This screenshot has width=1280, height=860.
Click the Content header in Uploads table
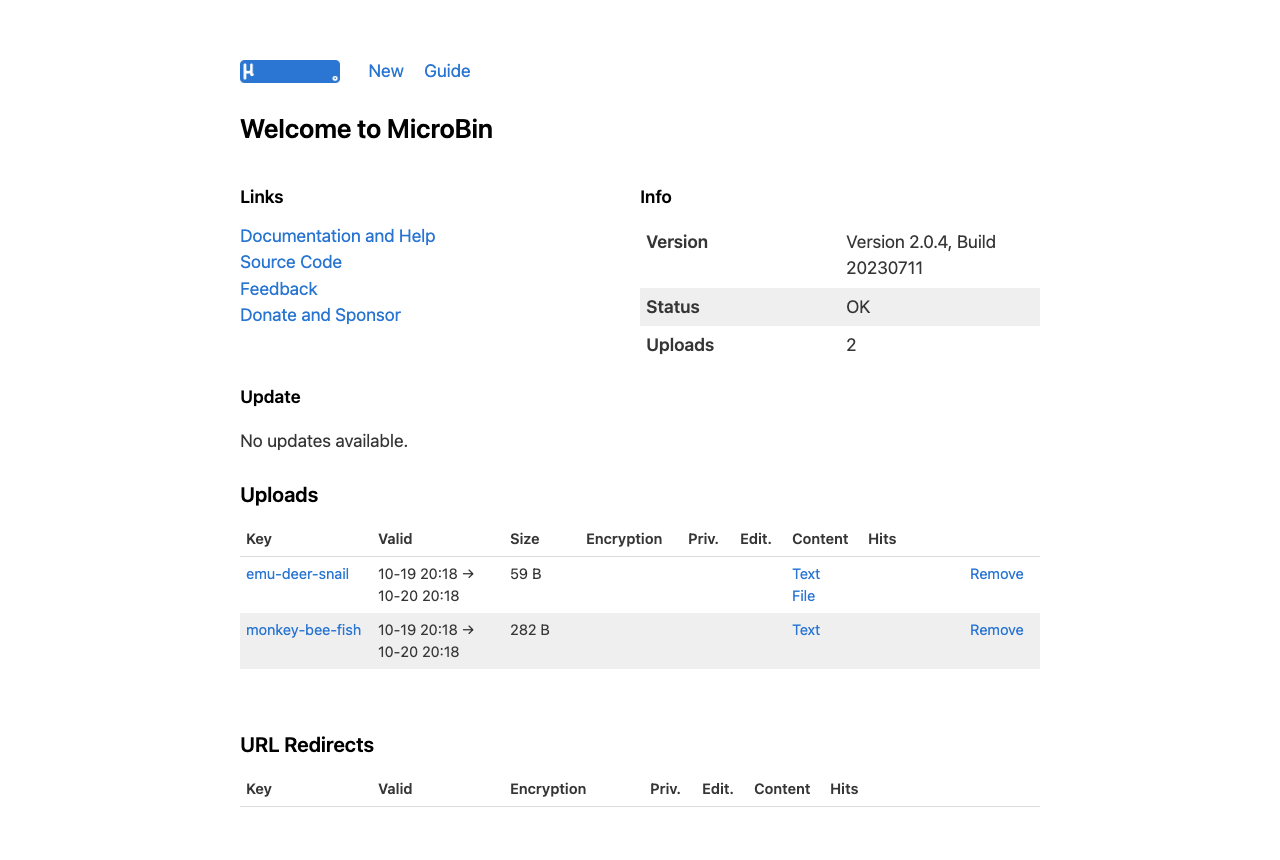[820, 539]
